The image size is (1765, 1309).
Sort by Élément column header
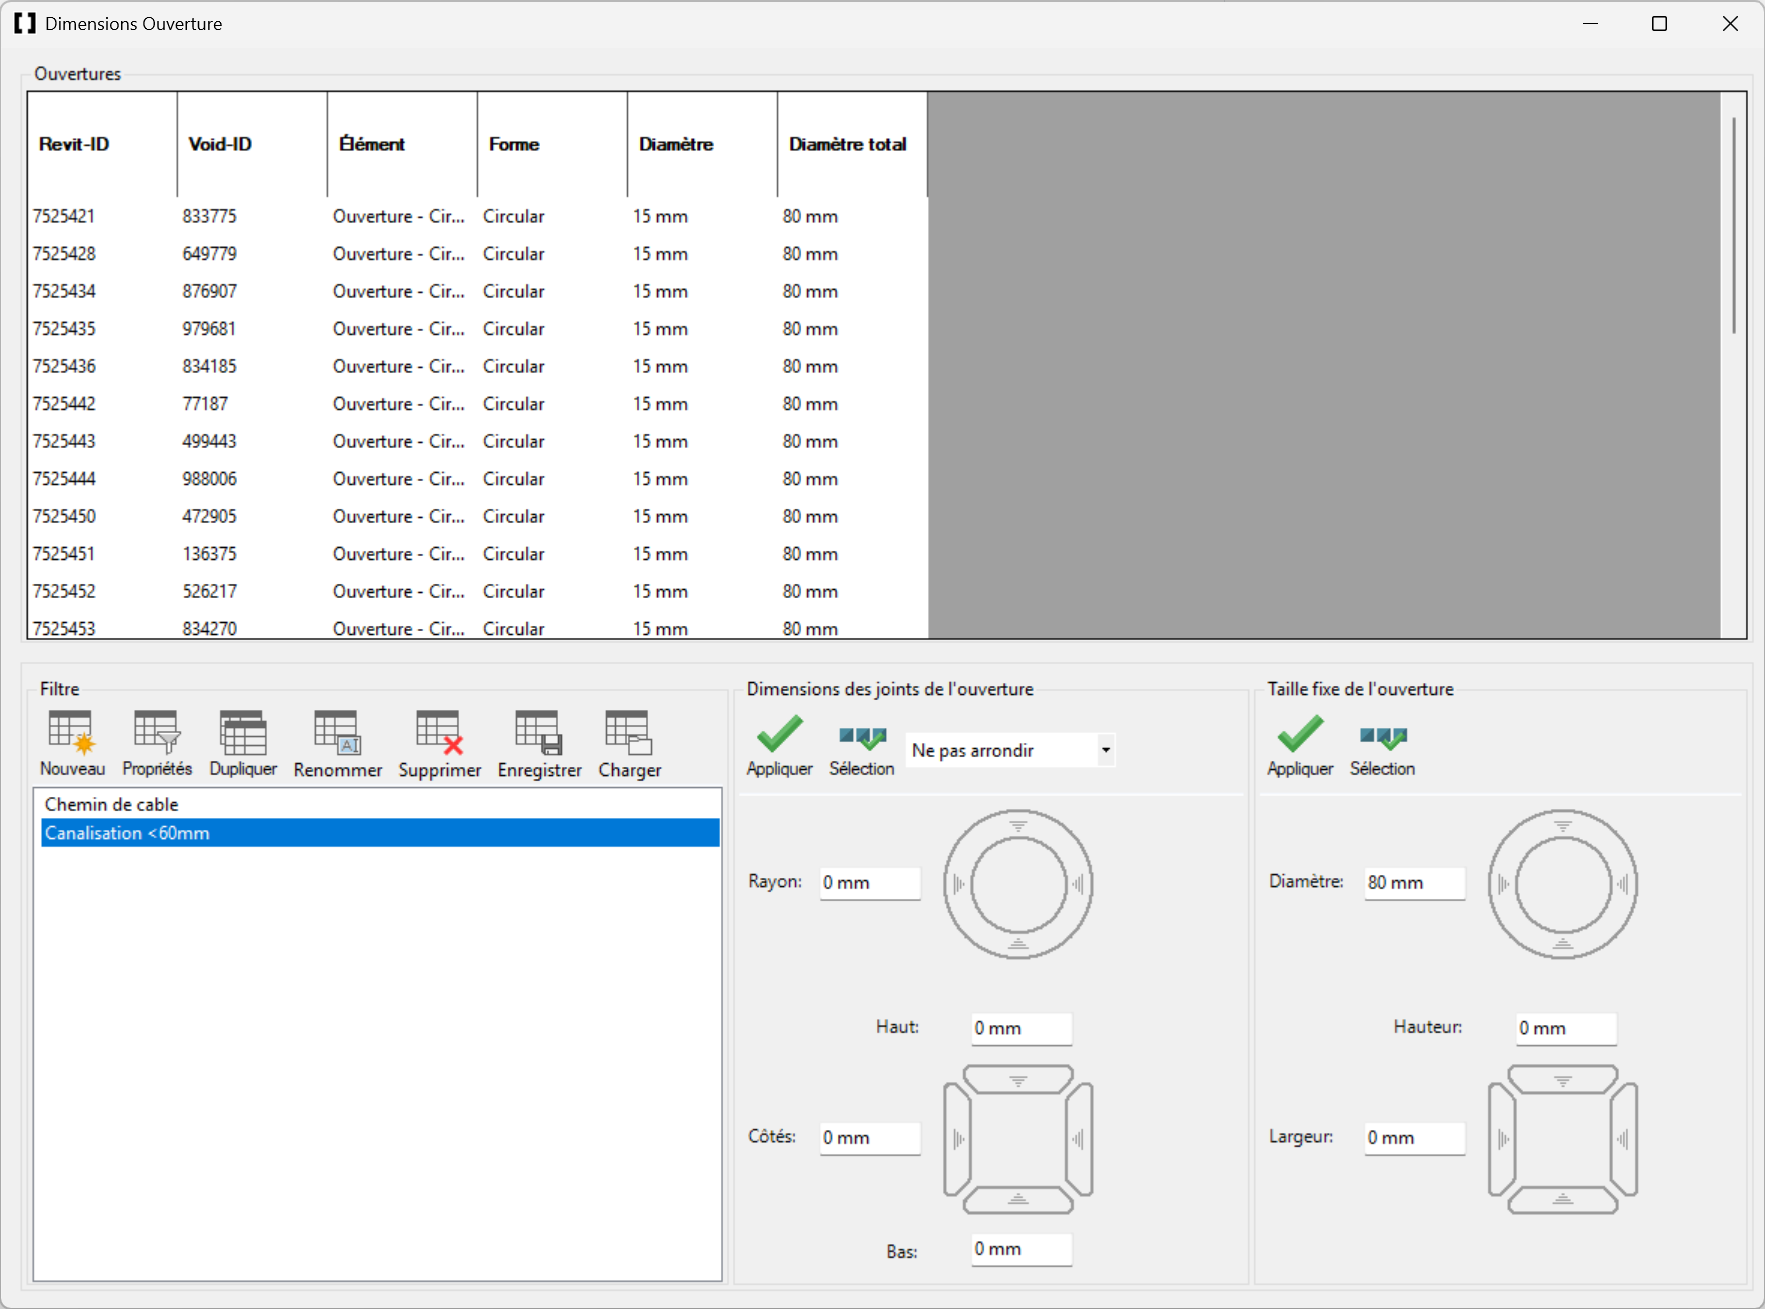pos(402,144)
